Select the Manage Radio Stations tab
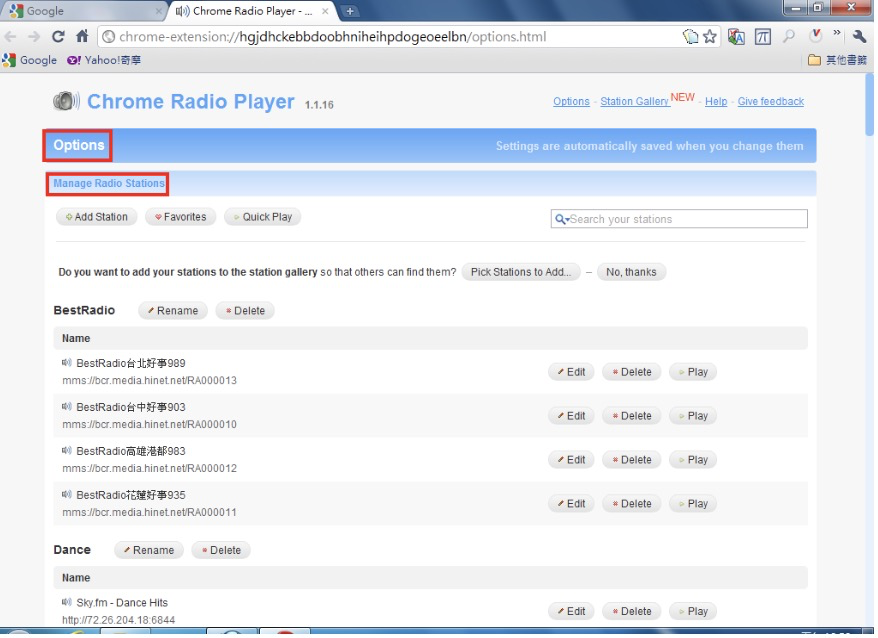Image resolution: width=878 pixels, height=638 pixels. pyautogui.click(x=109, y=183)
